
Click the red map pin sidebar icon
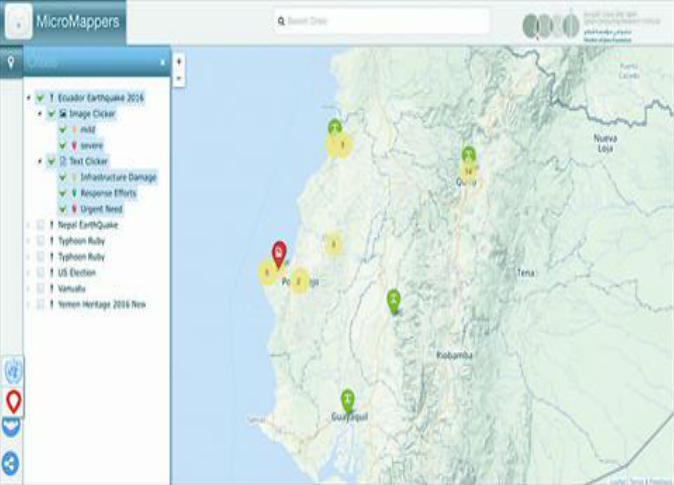[x=13, y=402]
